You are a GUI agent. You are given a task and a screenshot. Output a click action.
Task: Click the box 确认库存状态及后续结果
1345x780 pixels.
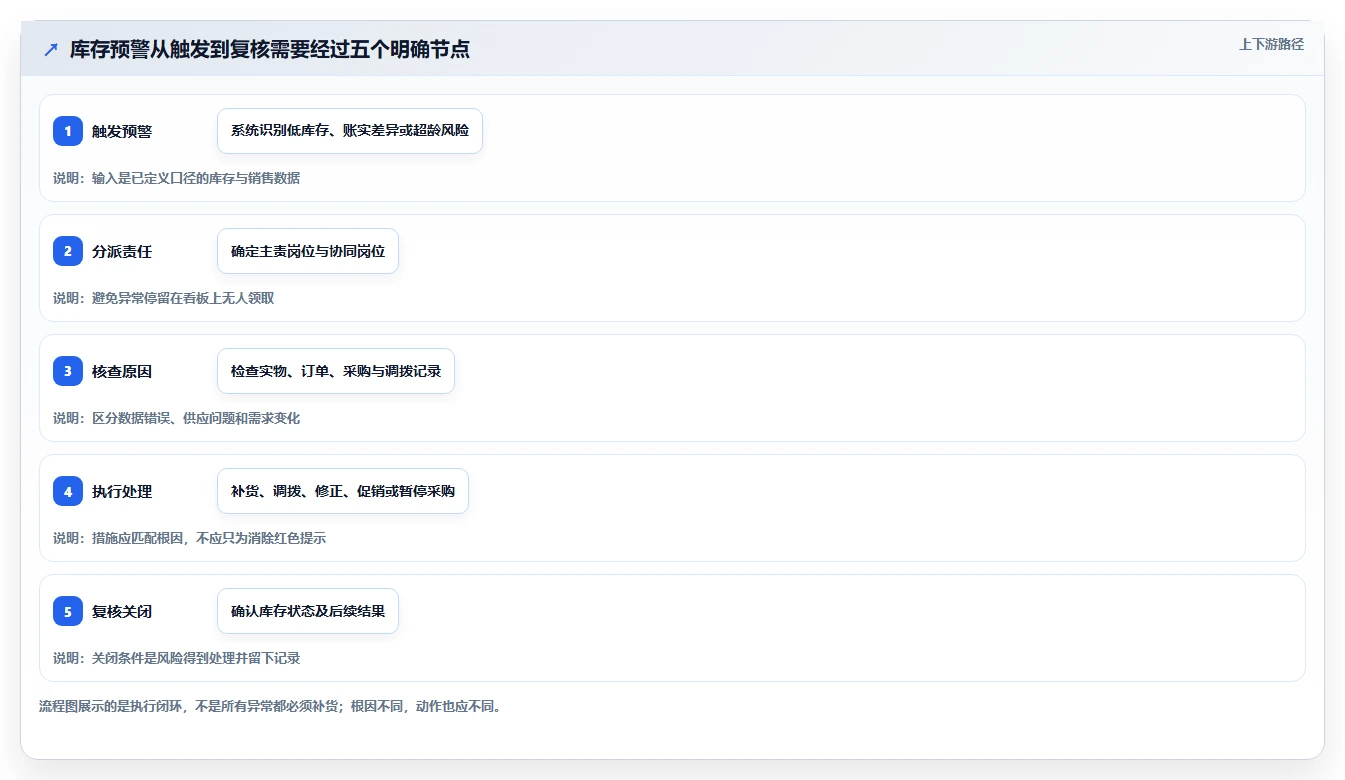pos(308,611)
